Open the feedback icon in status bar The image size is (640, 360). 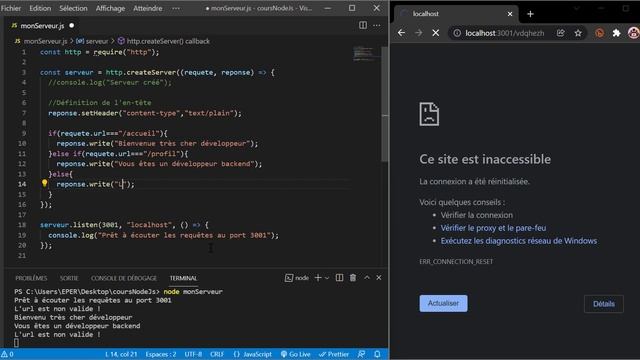point(361,354)
